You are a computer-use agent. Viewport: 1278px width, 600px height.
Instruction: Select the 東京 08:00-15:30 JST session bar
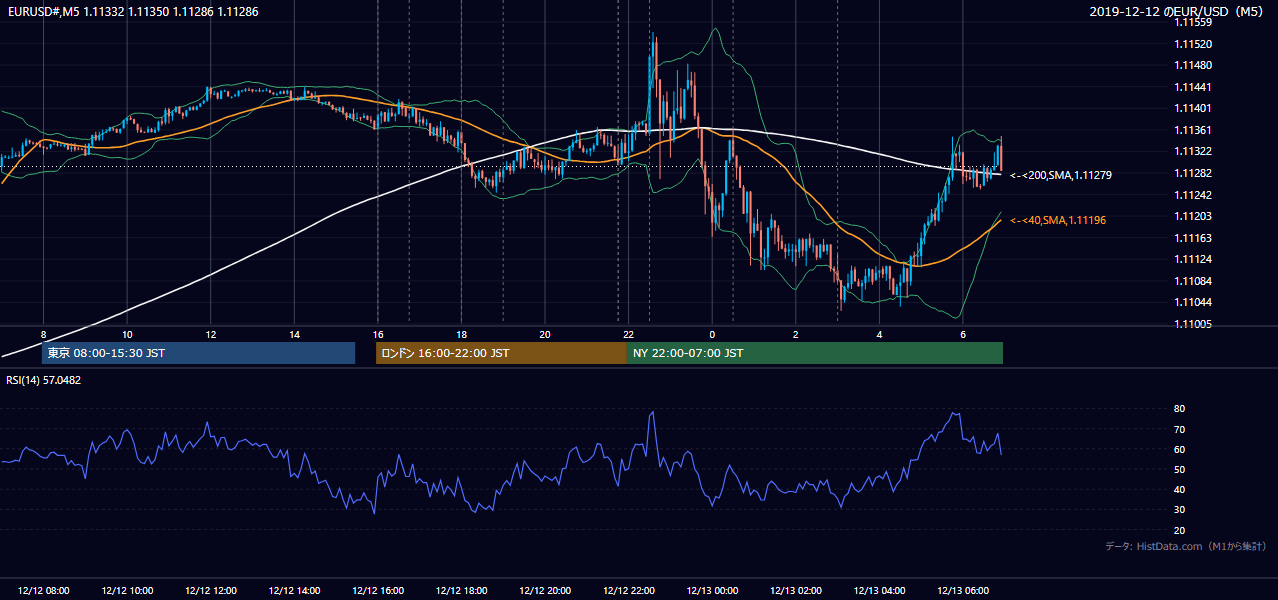(198, 353)
